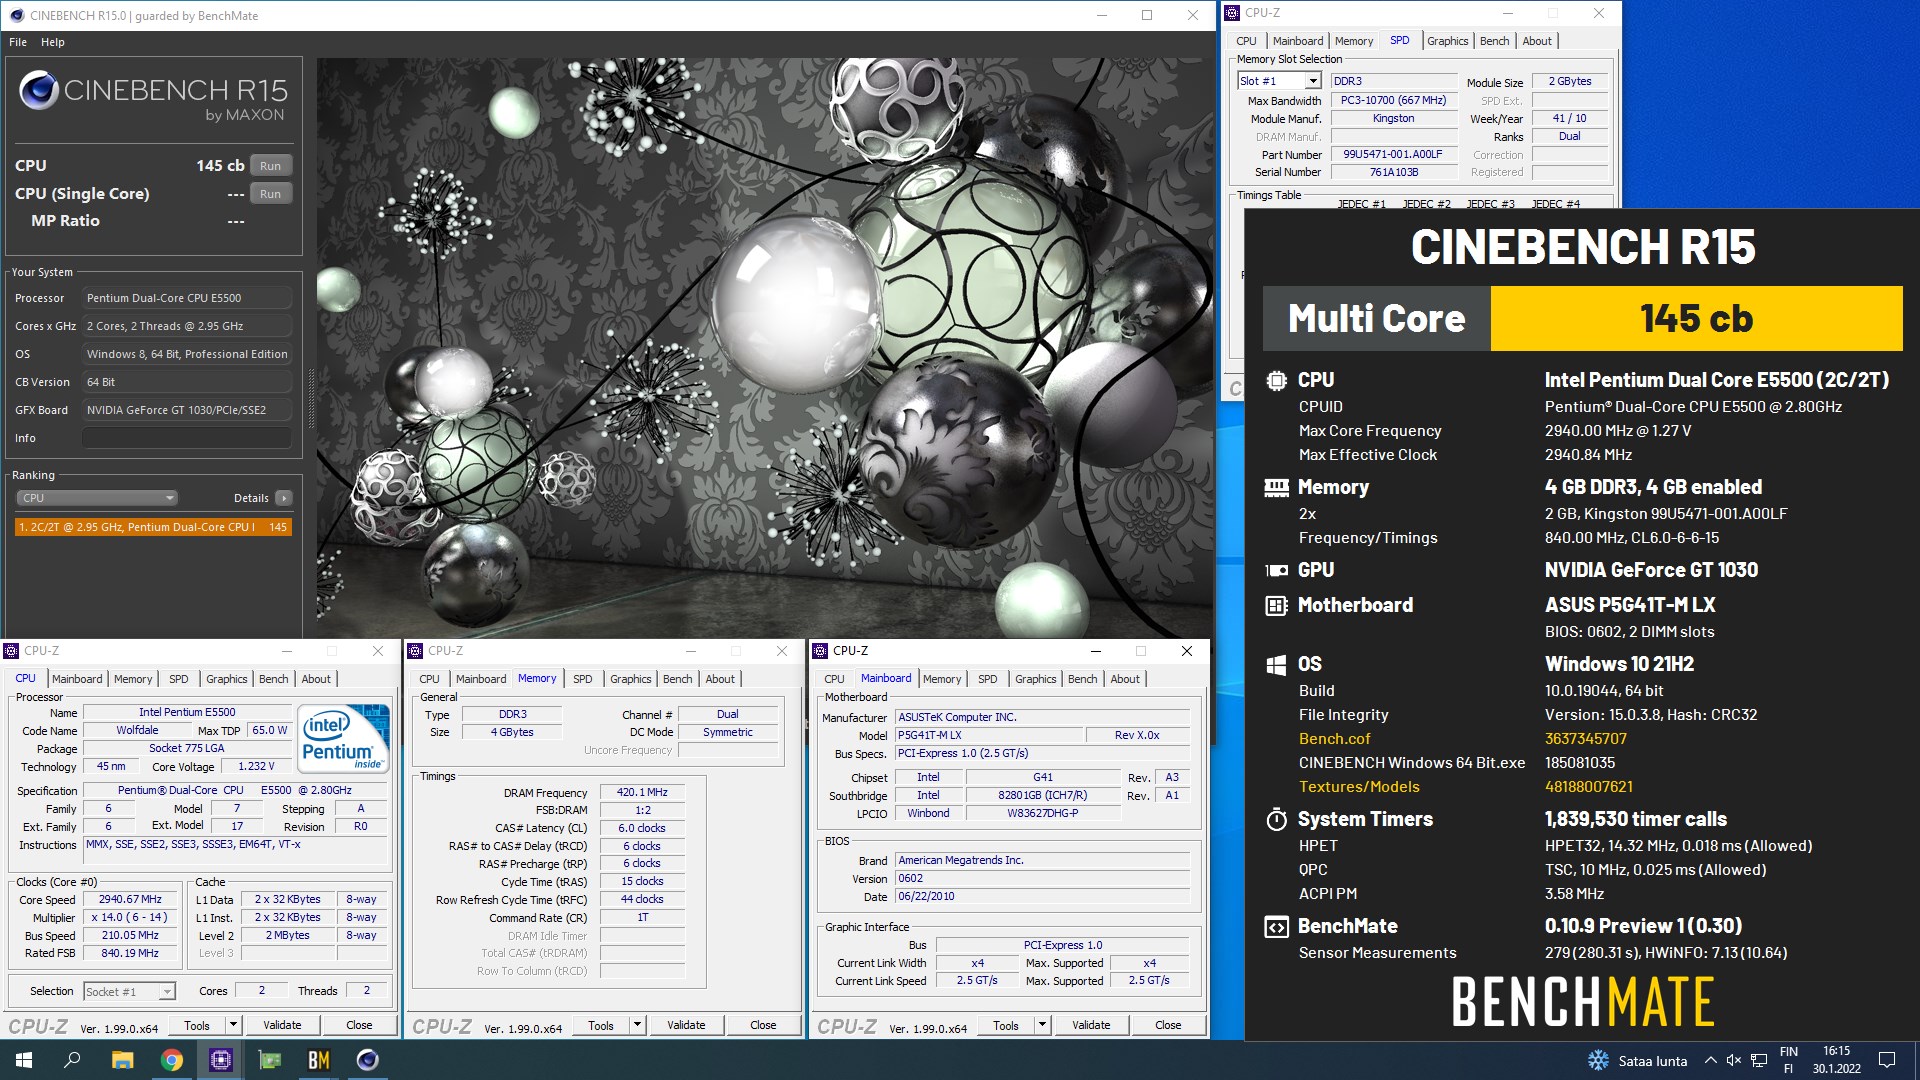Run the CPU Single Core benchmark
The image size is (1920, 1080).
270,194
